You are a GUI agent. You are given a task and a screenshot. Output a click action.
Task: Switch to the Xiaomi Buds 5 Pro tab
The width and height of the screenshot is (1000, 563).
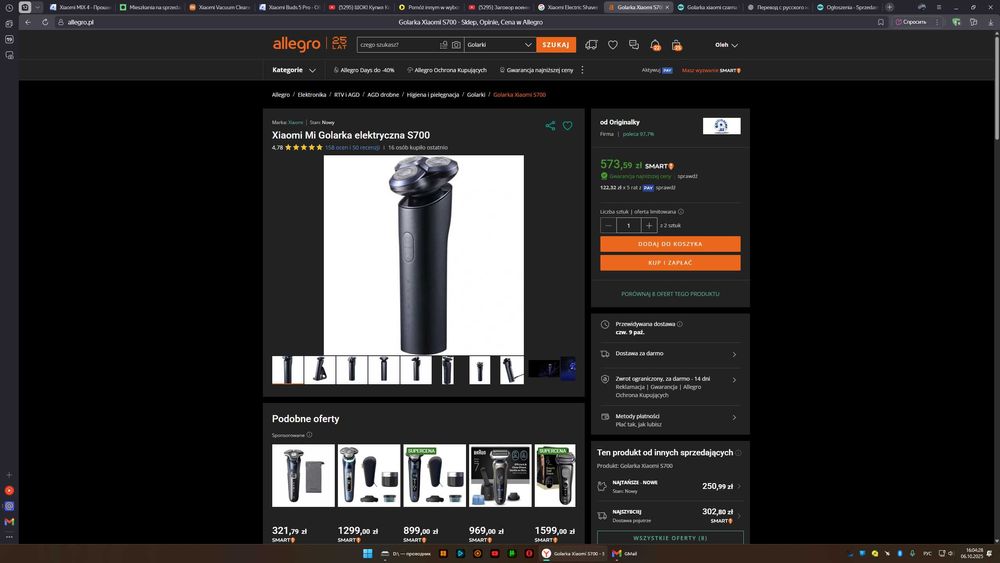click(x=289, y=7)
